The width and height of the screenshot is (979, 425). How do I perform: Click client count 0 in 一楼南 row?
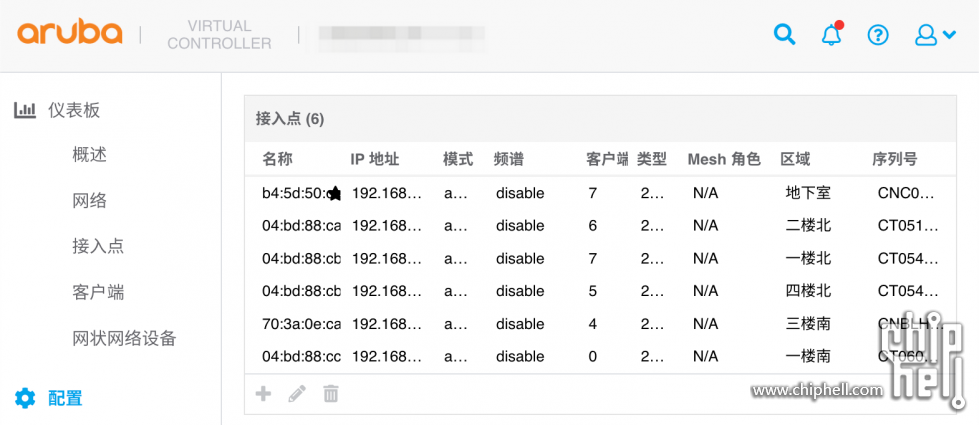point(593,356)
